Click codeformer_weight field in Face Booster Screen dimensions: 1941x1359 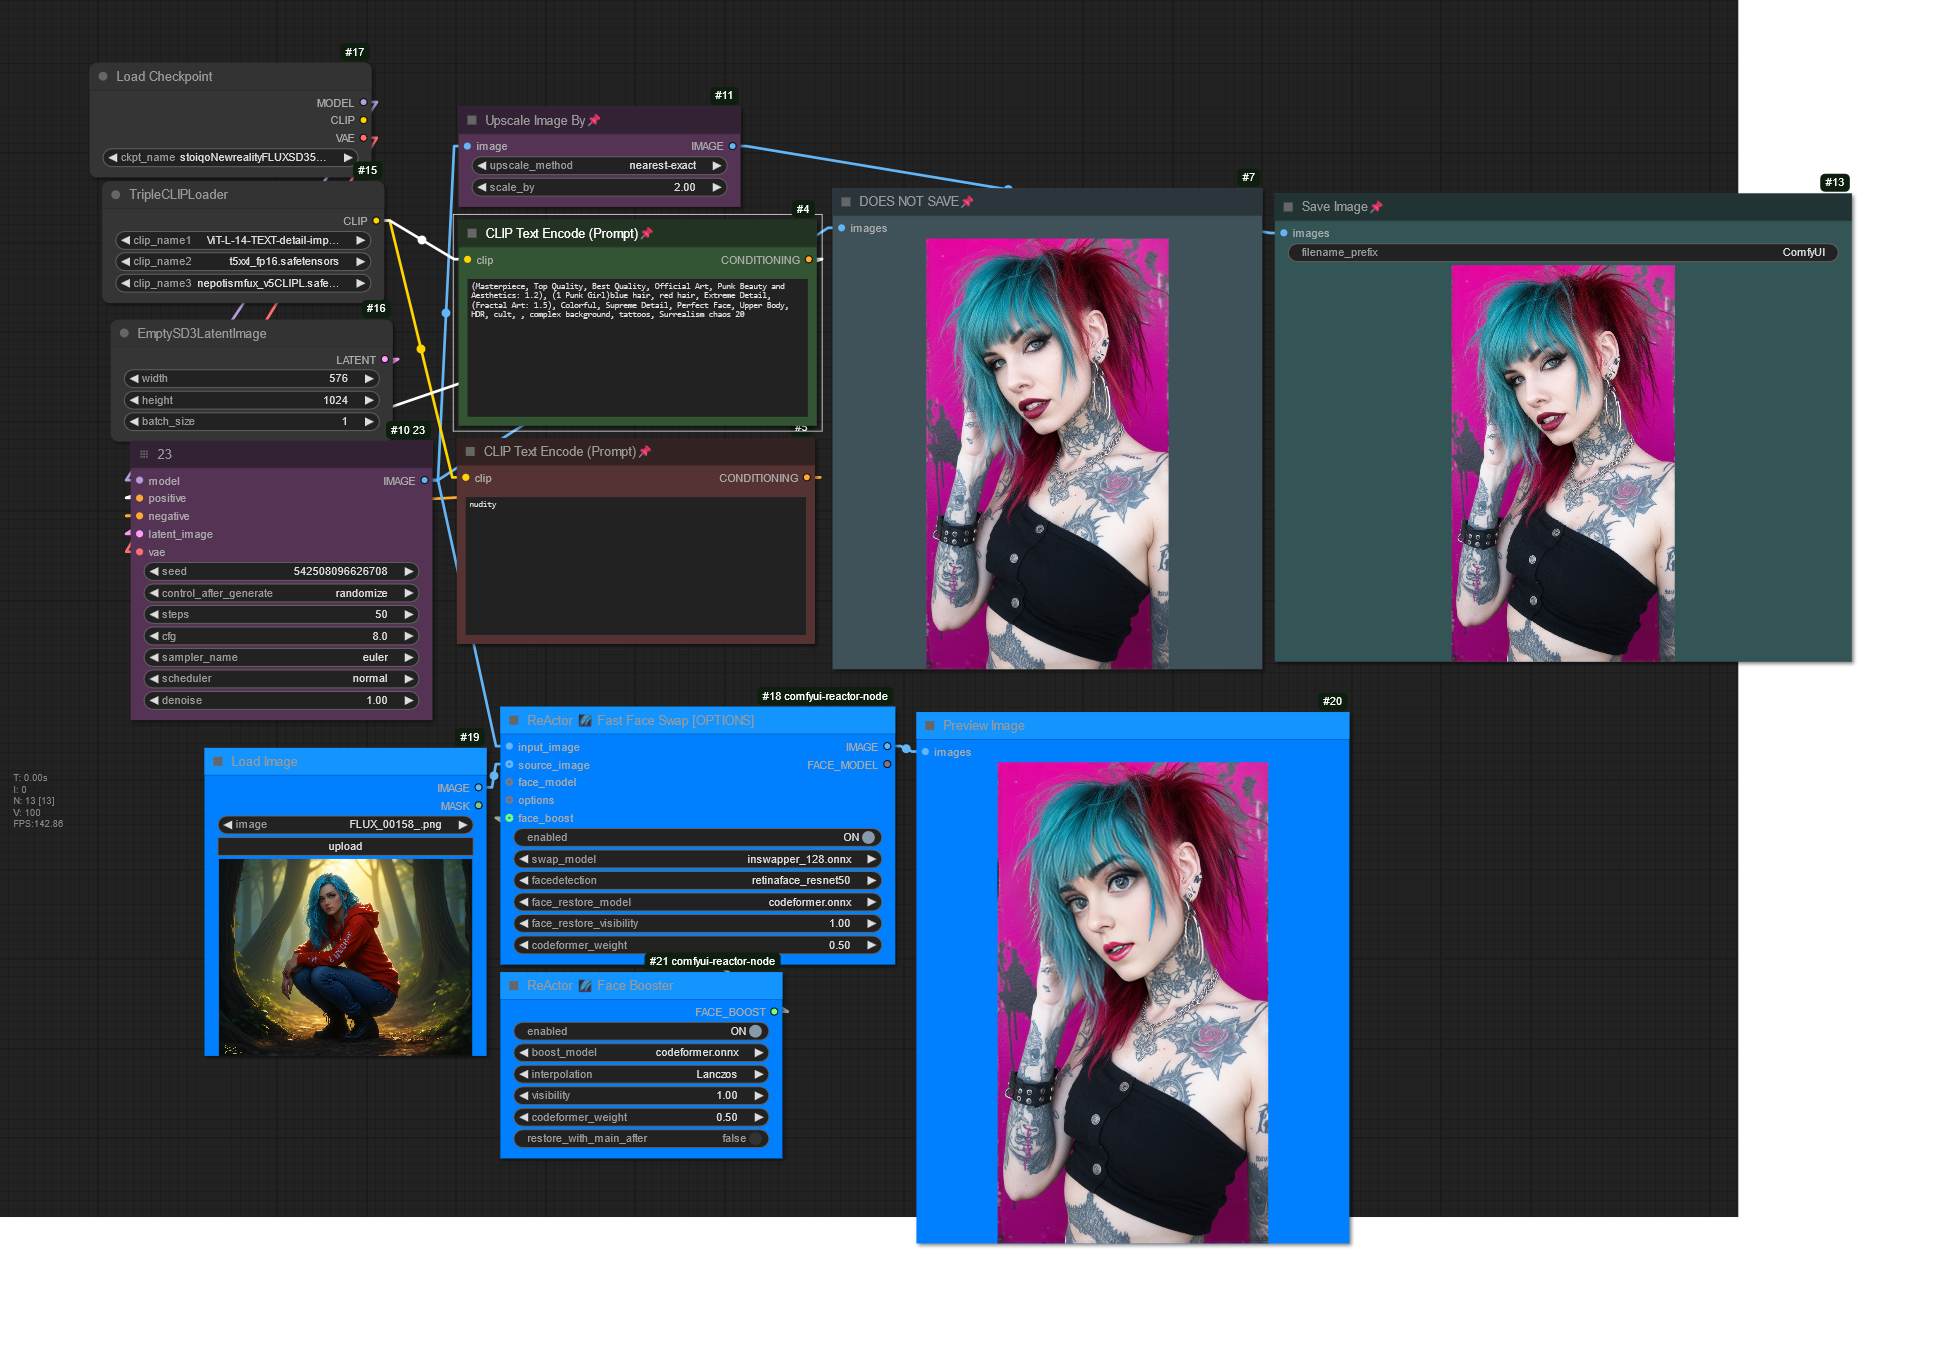click(x=641, y=1117)
